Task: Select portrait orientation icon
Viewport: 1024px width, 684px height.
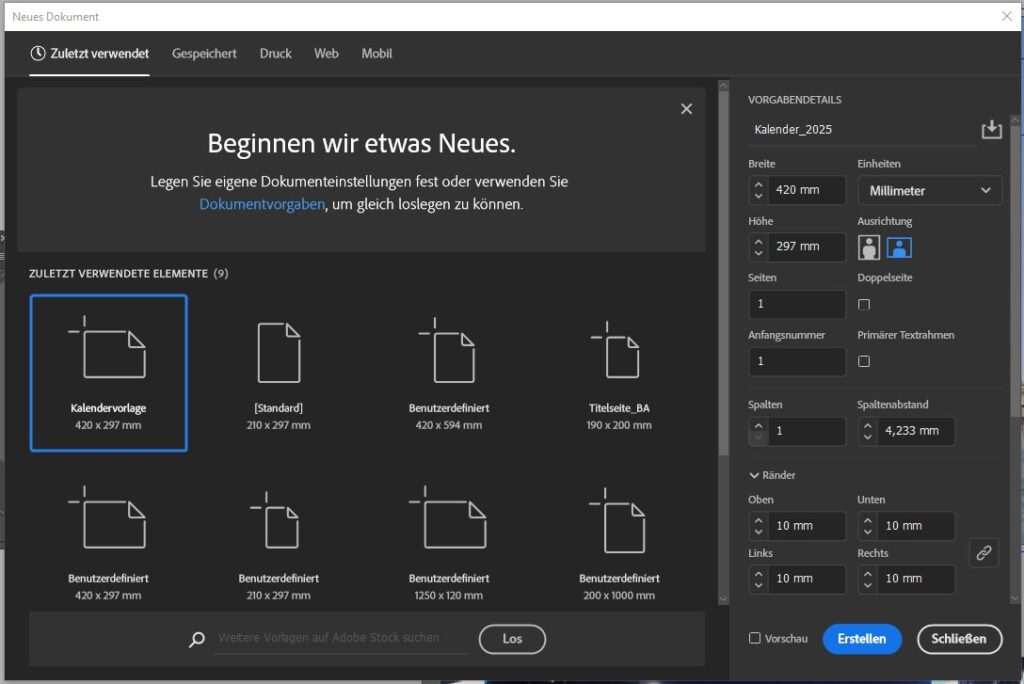Action: click(869, 247)
